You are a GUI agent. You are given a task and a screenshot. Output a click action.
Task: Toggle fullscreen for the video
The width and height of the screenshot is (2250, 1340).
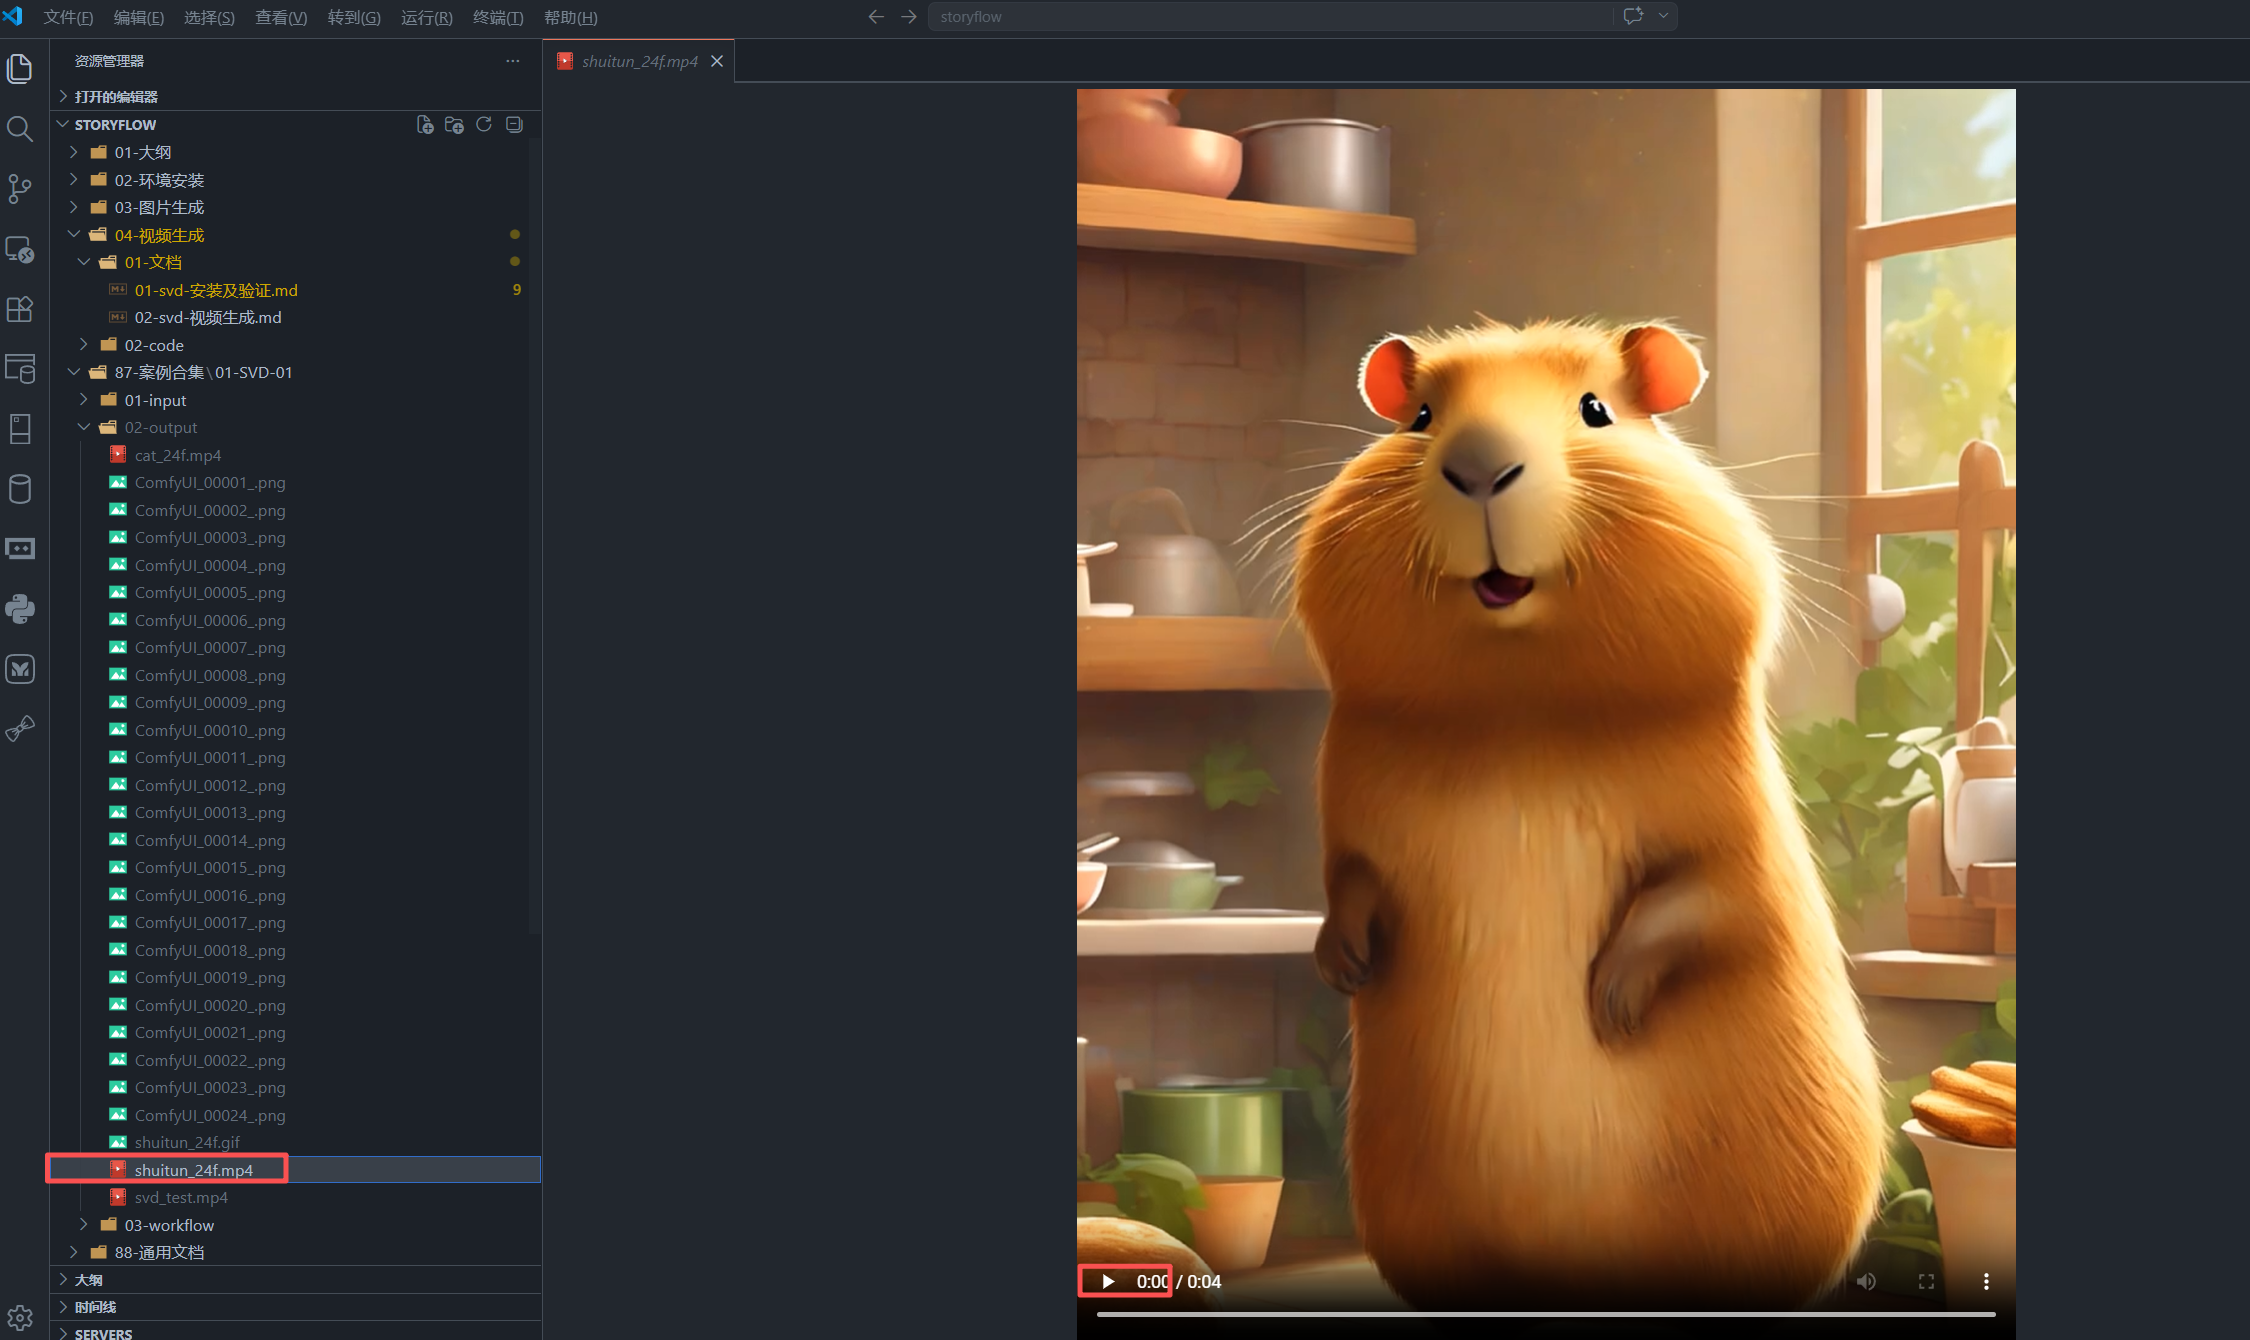[x=1926, y=1281]
